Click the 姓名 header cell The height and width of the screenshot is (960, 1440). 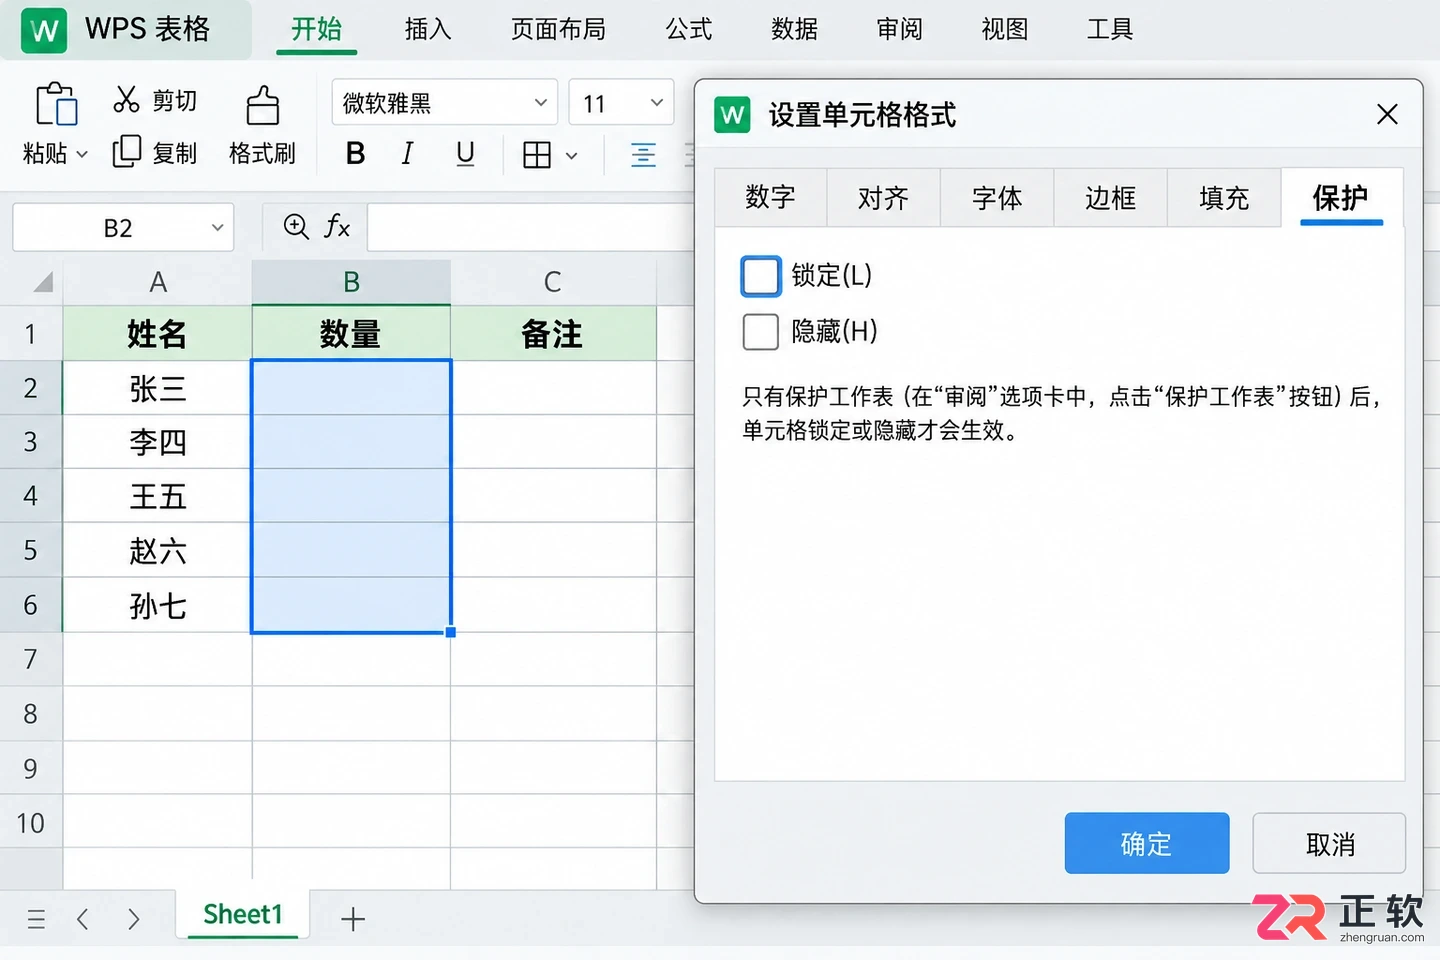pos(157,334)
